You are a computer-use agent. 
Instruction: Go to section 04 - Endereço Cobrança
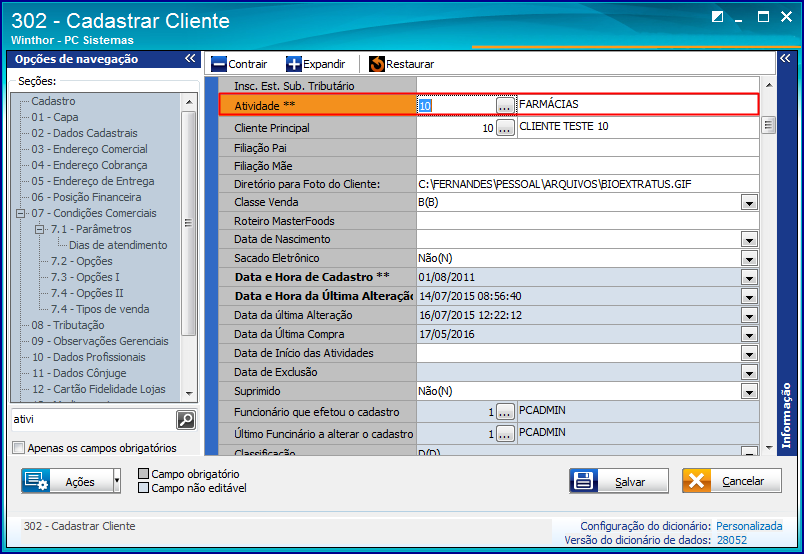click(x=89, y=165)
